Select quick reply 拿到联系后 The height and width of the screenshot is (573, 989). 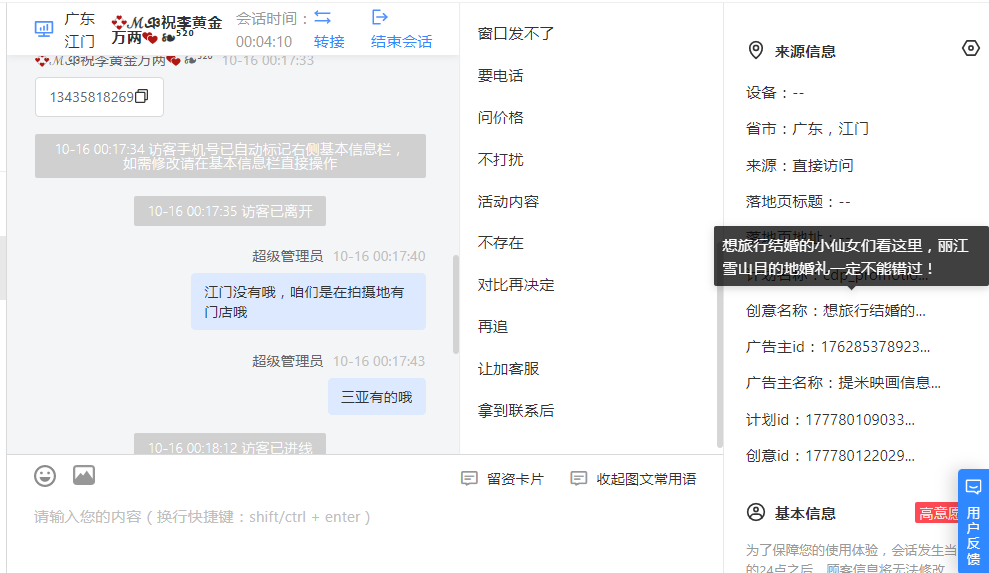pos(516,411)
